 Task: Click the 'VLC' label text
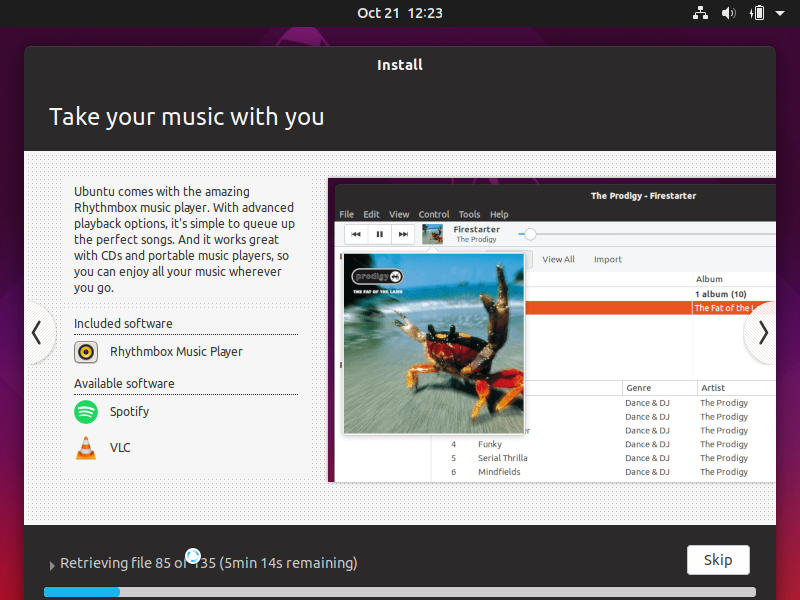pyautogui.click(x=120, y=448)
